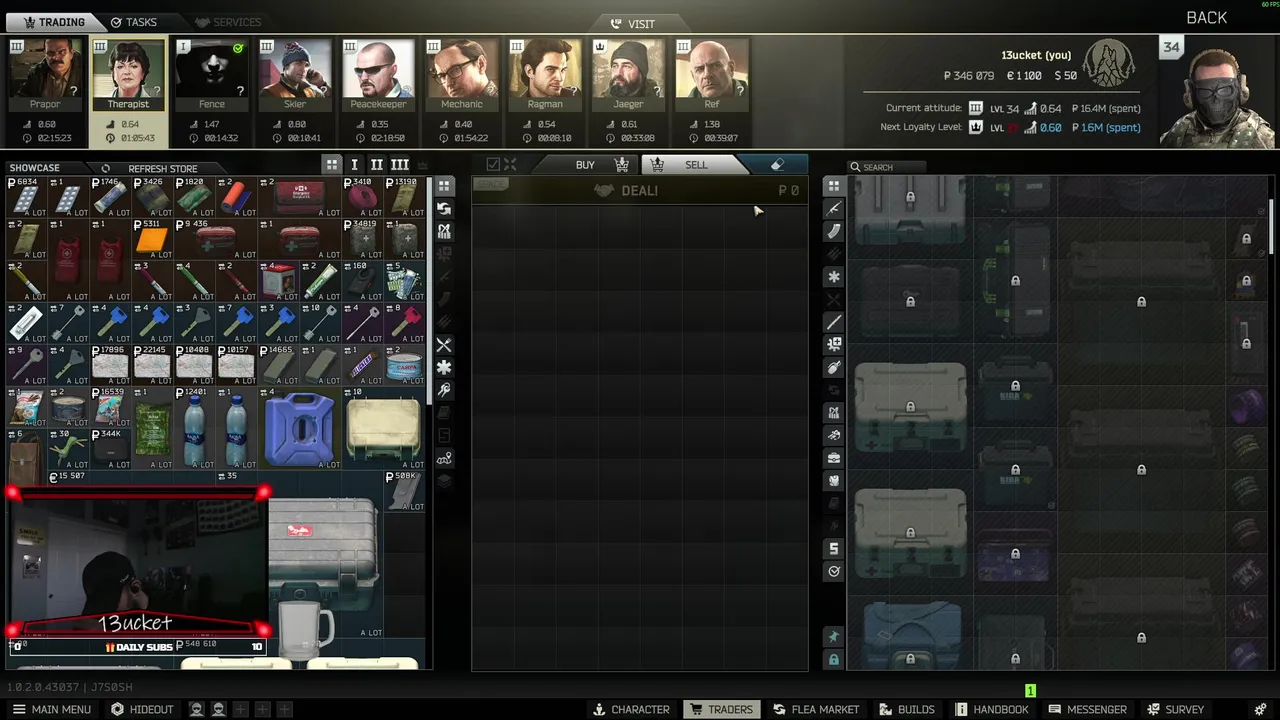1280x720 pixels.
Task: Click the pin icon below stash filters
Action: [x=834, y=637]
